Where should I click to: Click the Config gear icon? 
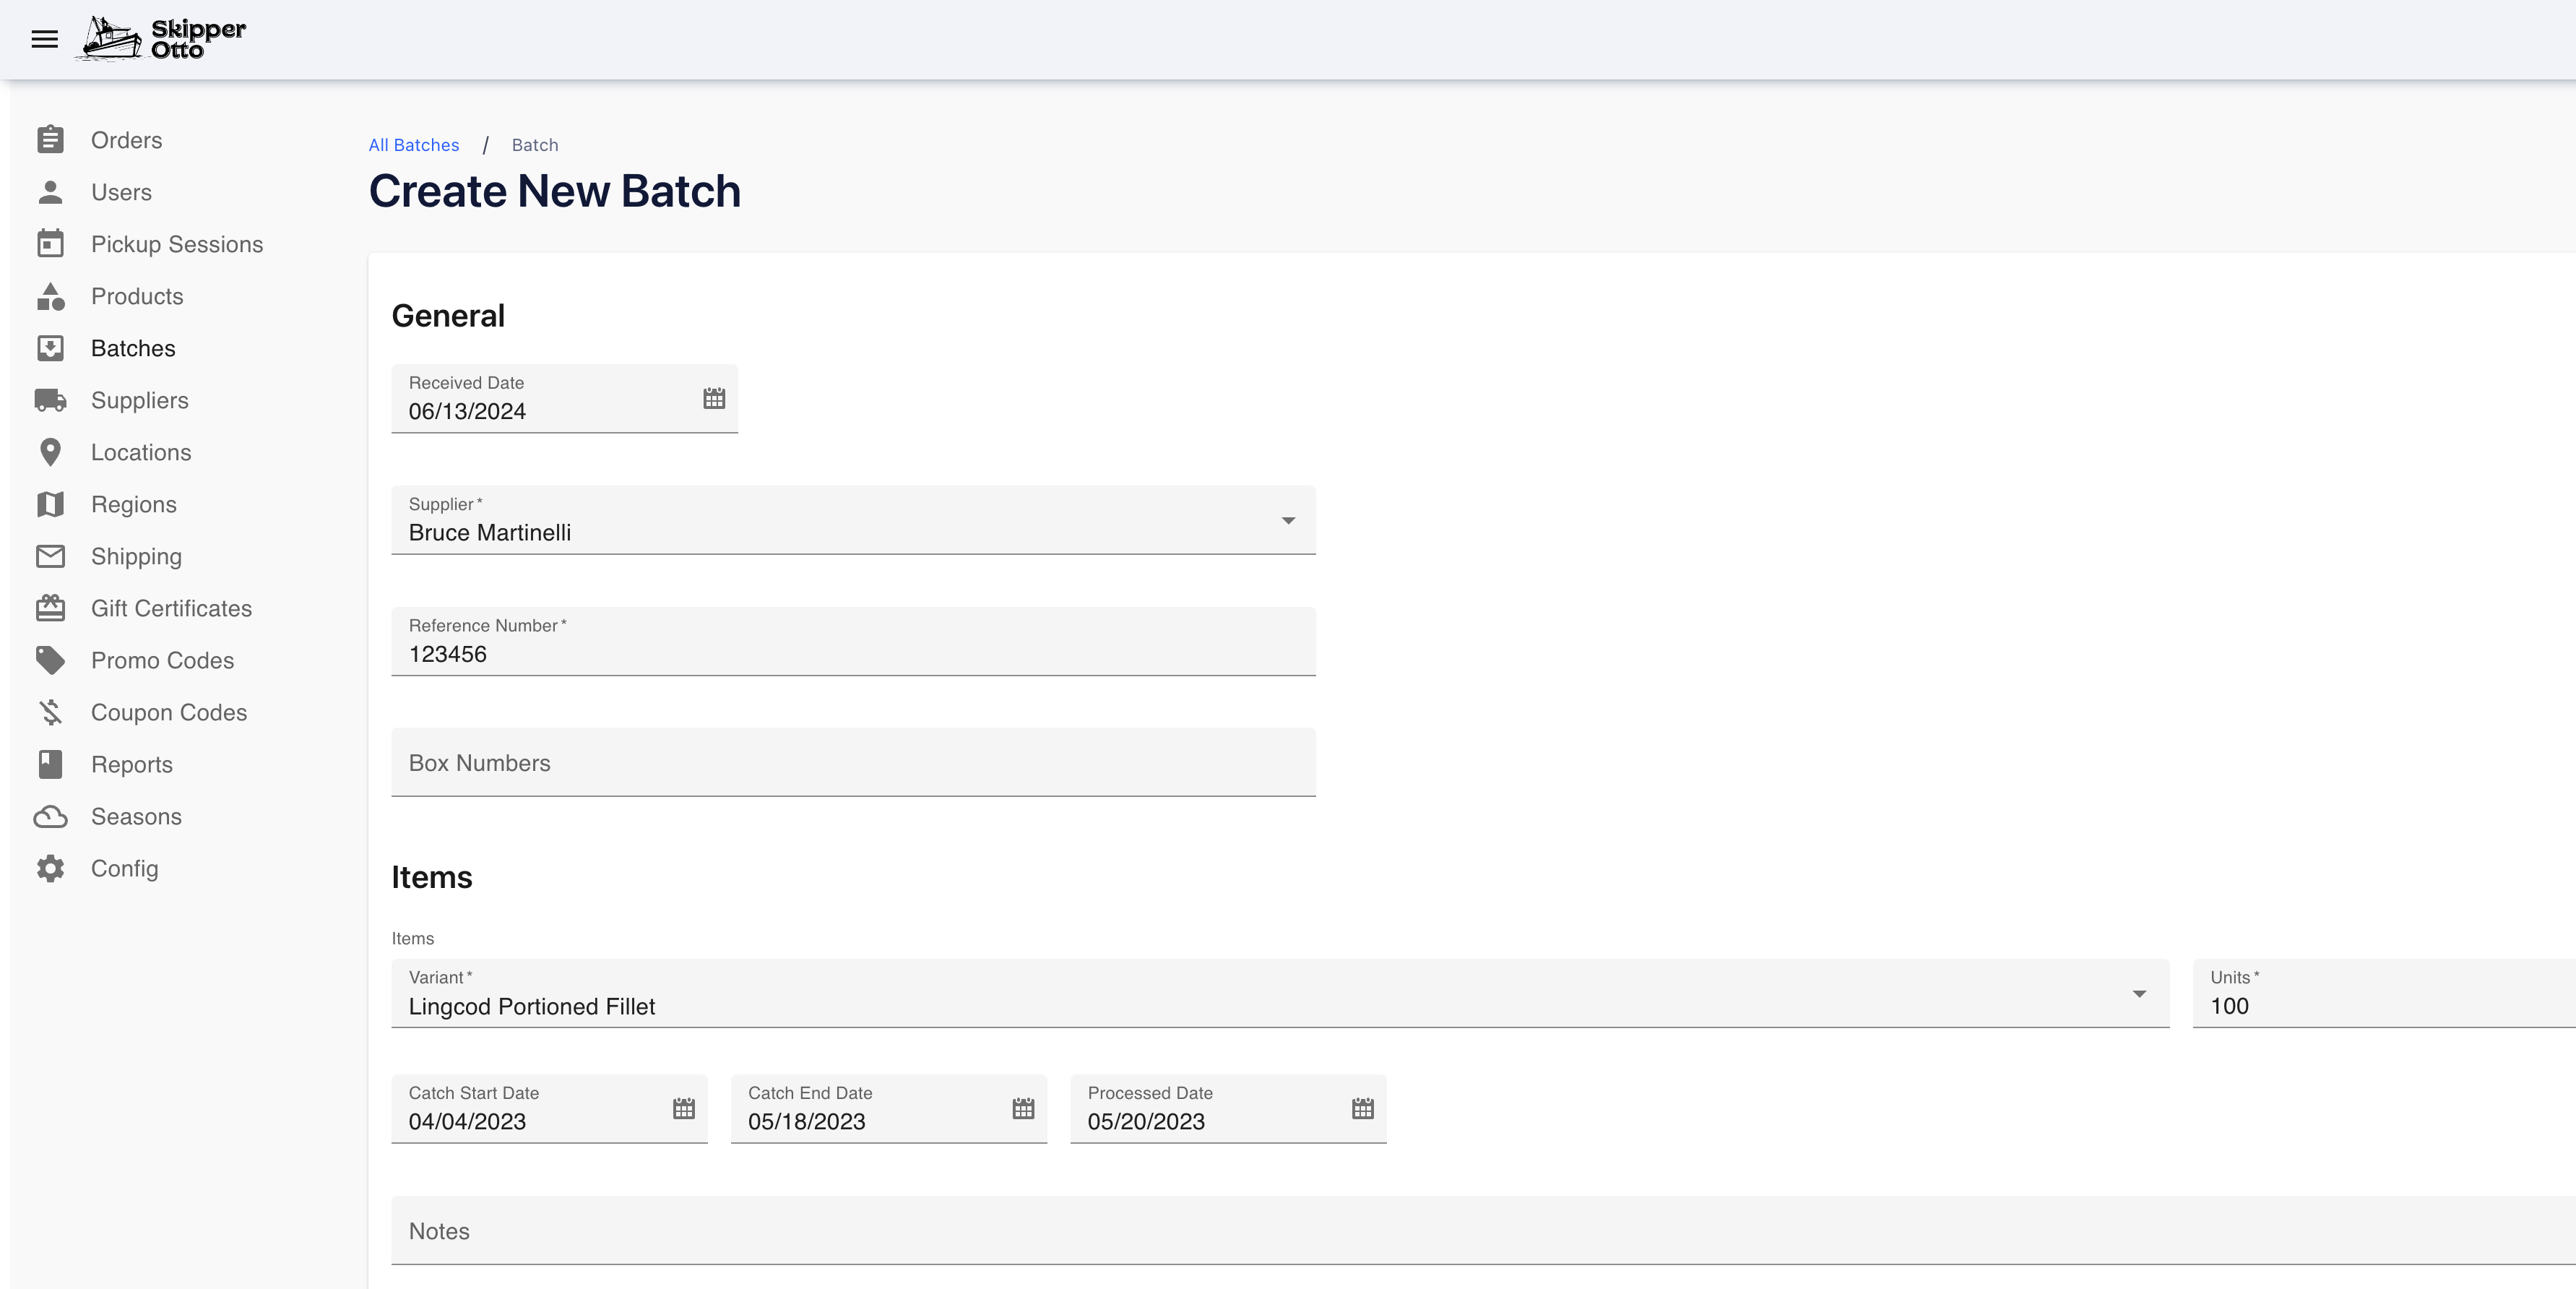(x=50, y=868)
